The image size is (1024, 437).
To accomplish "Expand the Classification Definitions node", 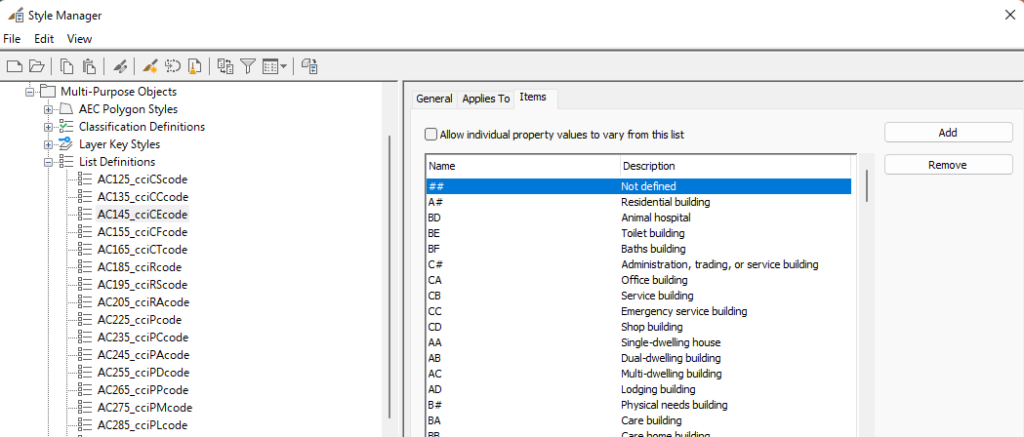I will (48, 127).
